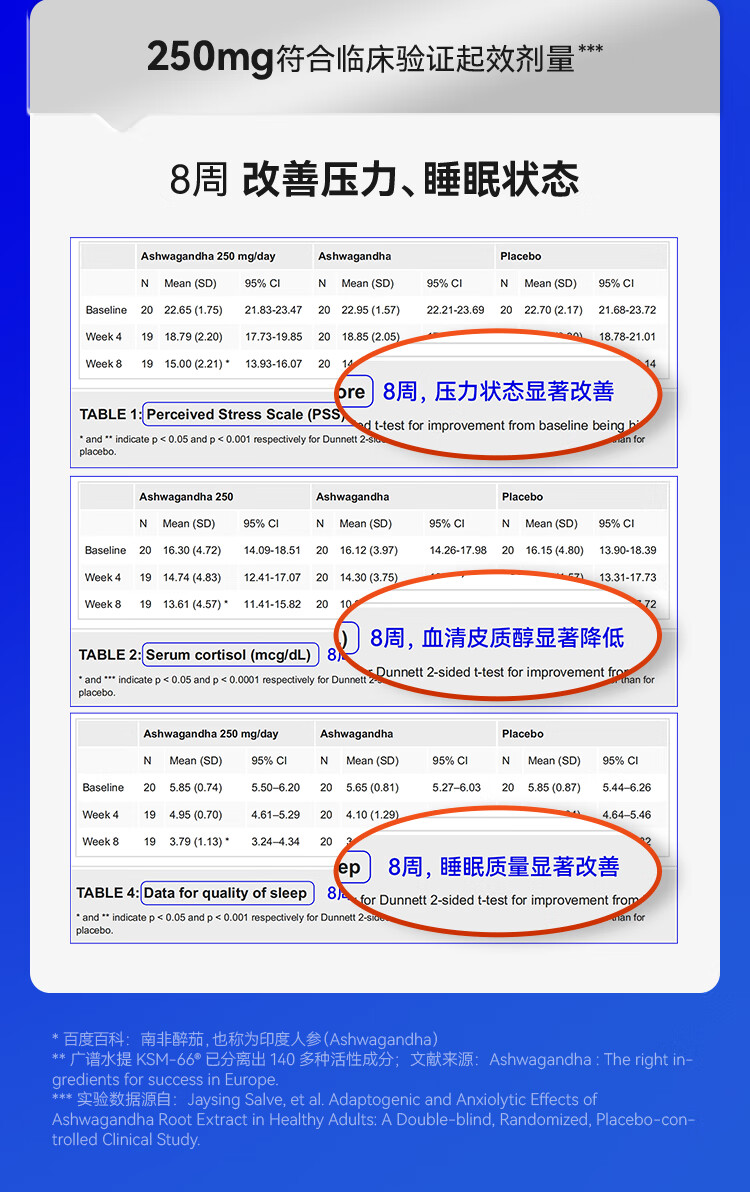Click the 'TABLE 2:' label
The width and height of the screenshot is (750, 1192).
click(109, 655)
